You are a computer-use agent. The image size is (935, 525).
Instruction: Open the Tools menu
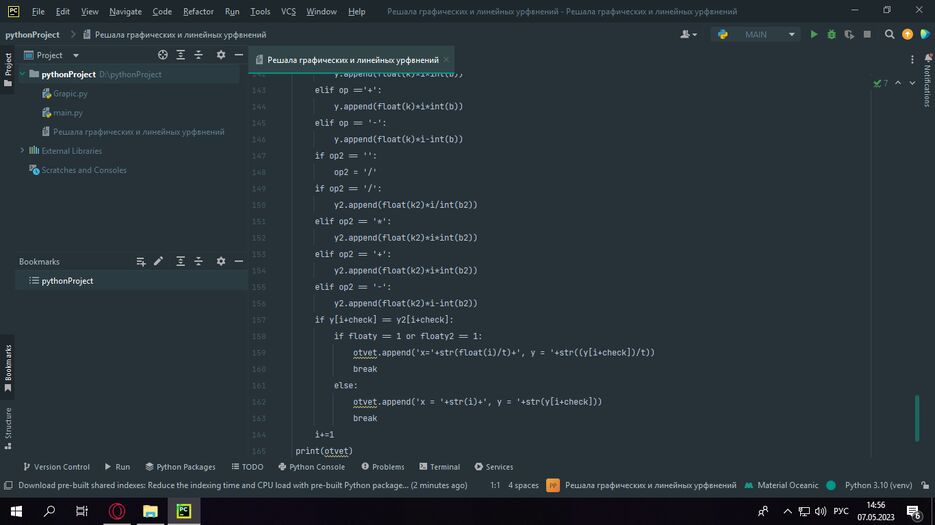coord(260,11)
